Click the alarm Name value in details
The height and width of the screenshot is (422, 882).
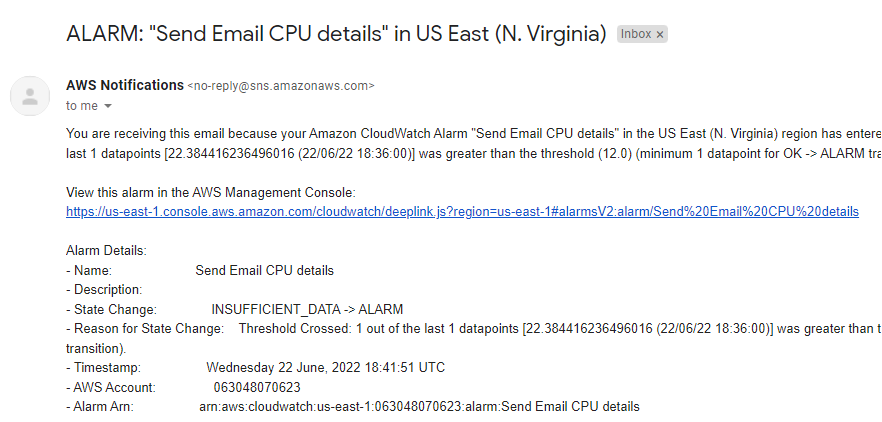(x=264, y=271)
